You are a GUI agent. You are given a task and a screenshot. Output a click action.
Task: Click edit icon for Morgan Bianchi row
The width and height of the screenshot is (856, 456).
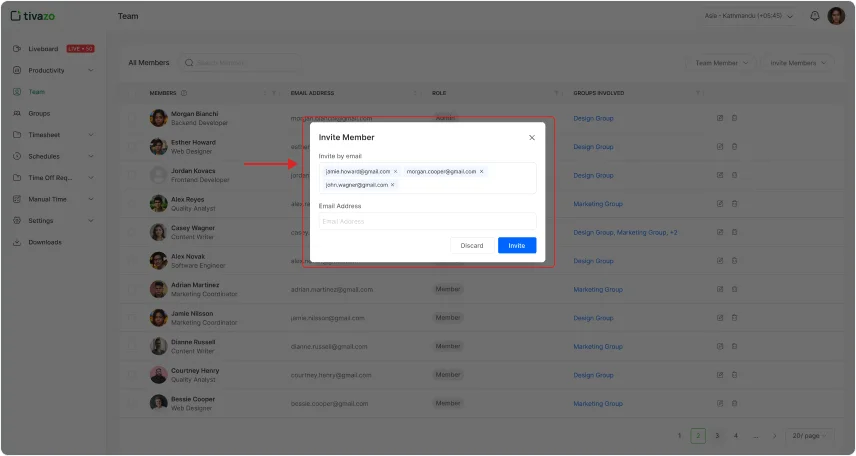click(x=720, y=118)
